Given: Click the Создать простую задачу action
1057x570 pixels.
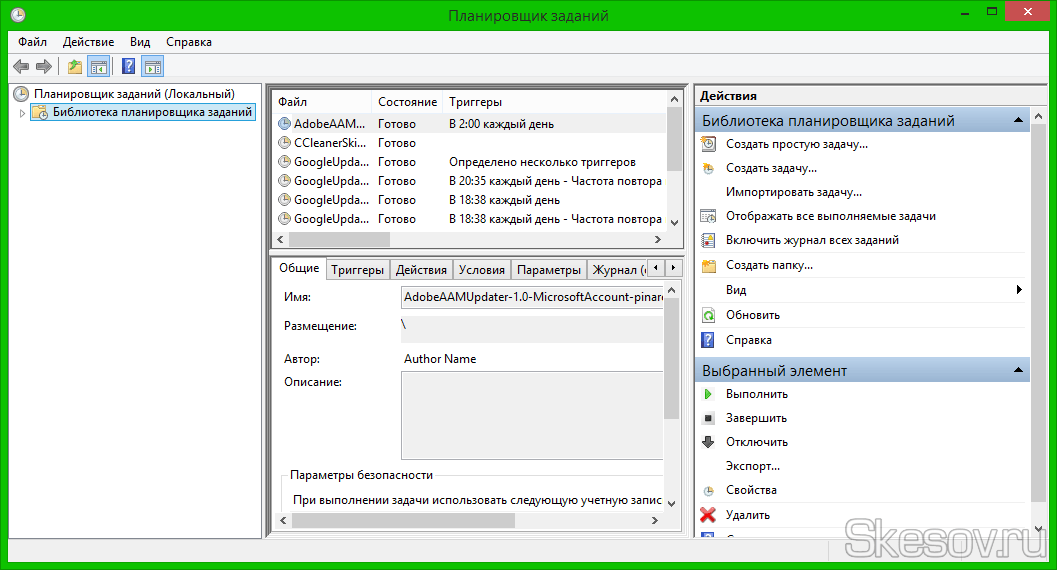Looking at the screenshot, I should click(x=796, y=144).
